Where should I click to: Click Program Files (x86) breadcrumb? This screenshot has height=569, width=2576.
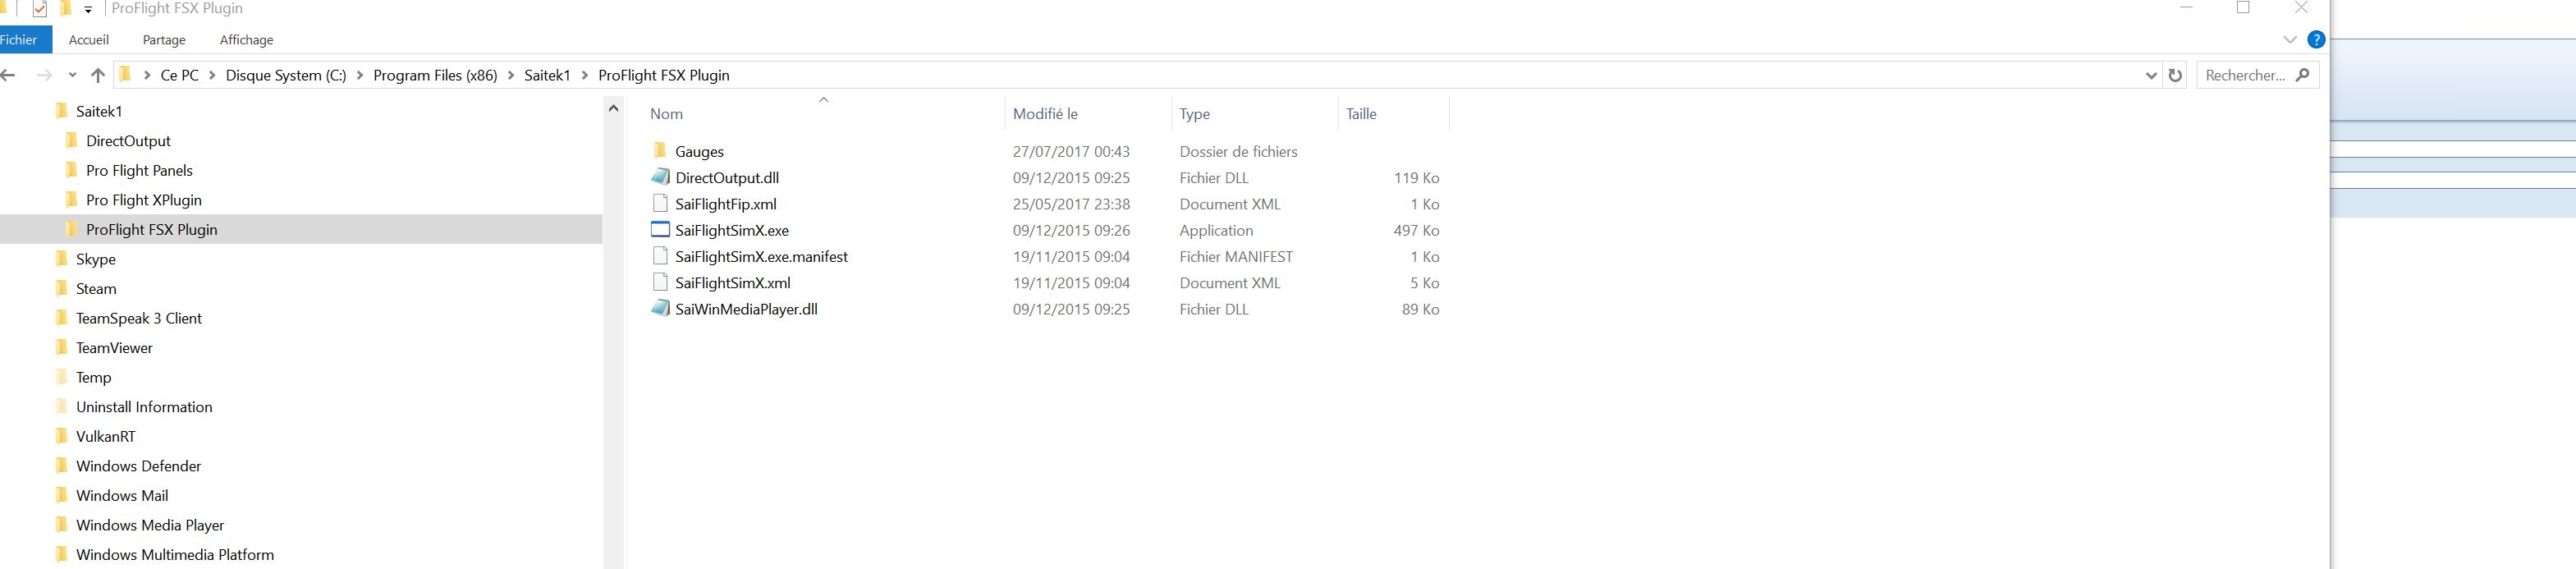point(435,75)
